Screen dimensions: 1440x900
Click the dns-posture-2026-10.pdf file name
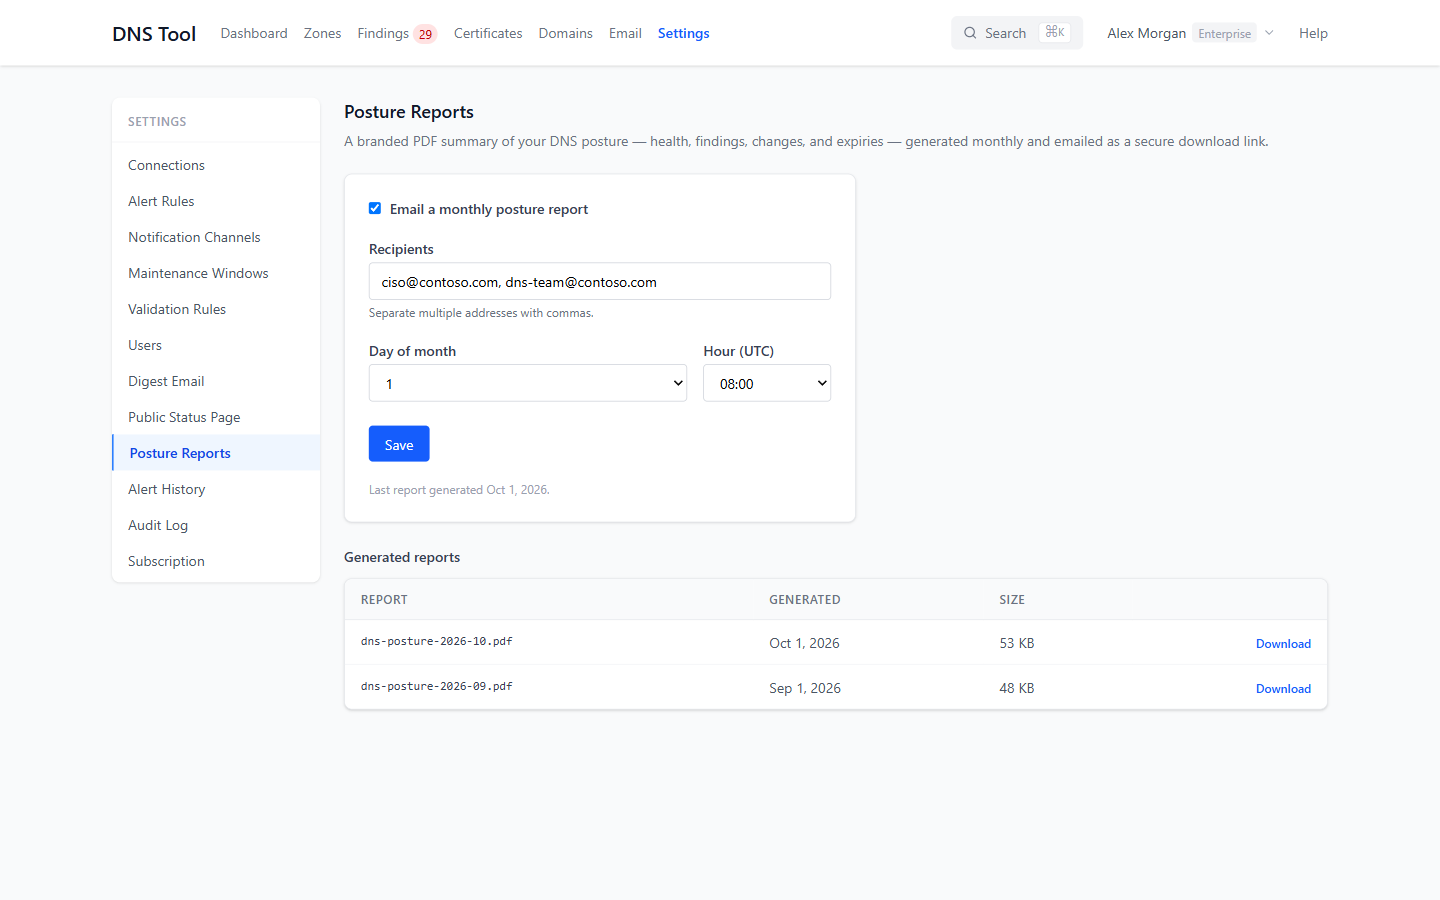tap(436, 641)
